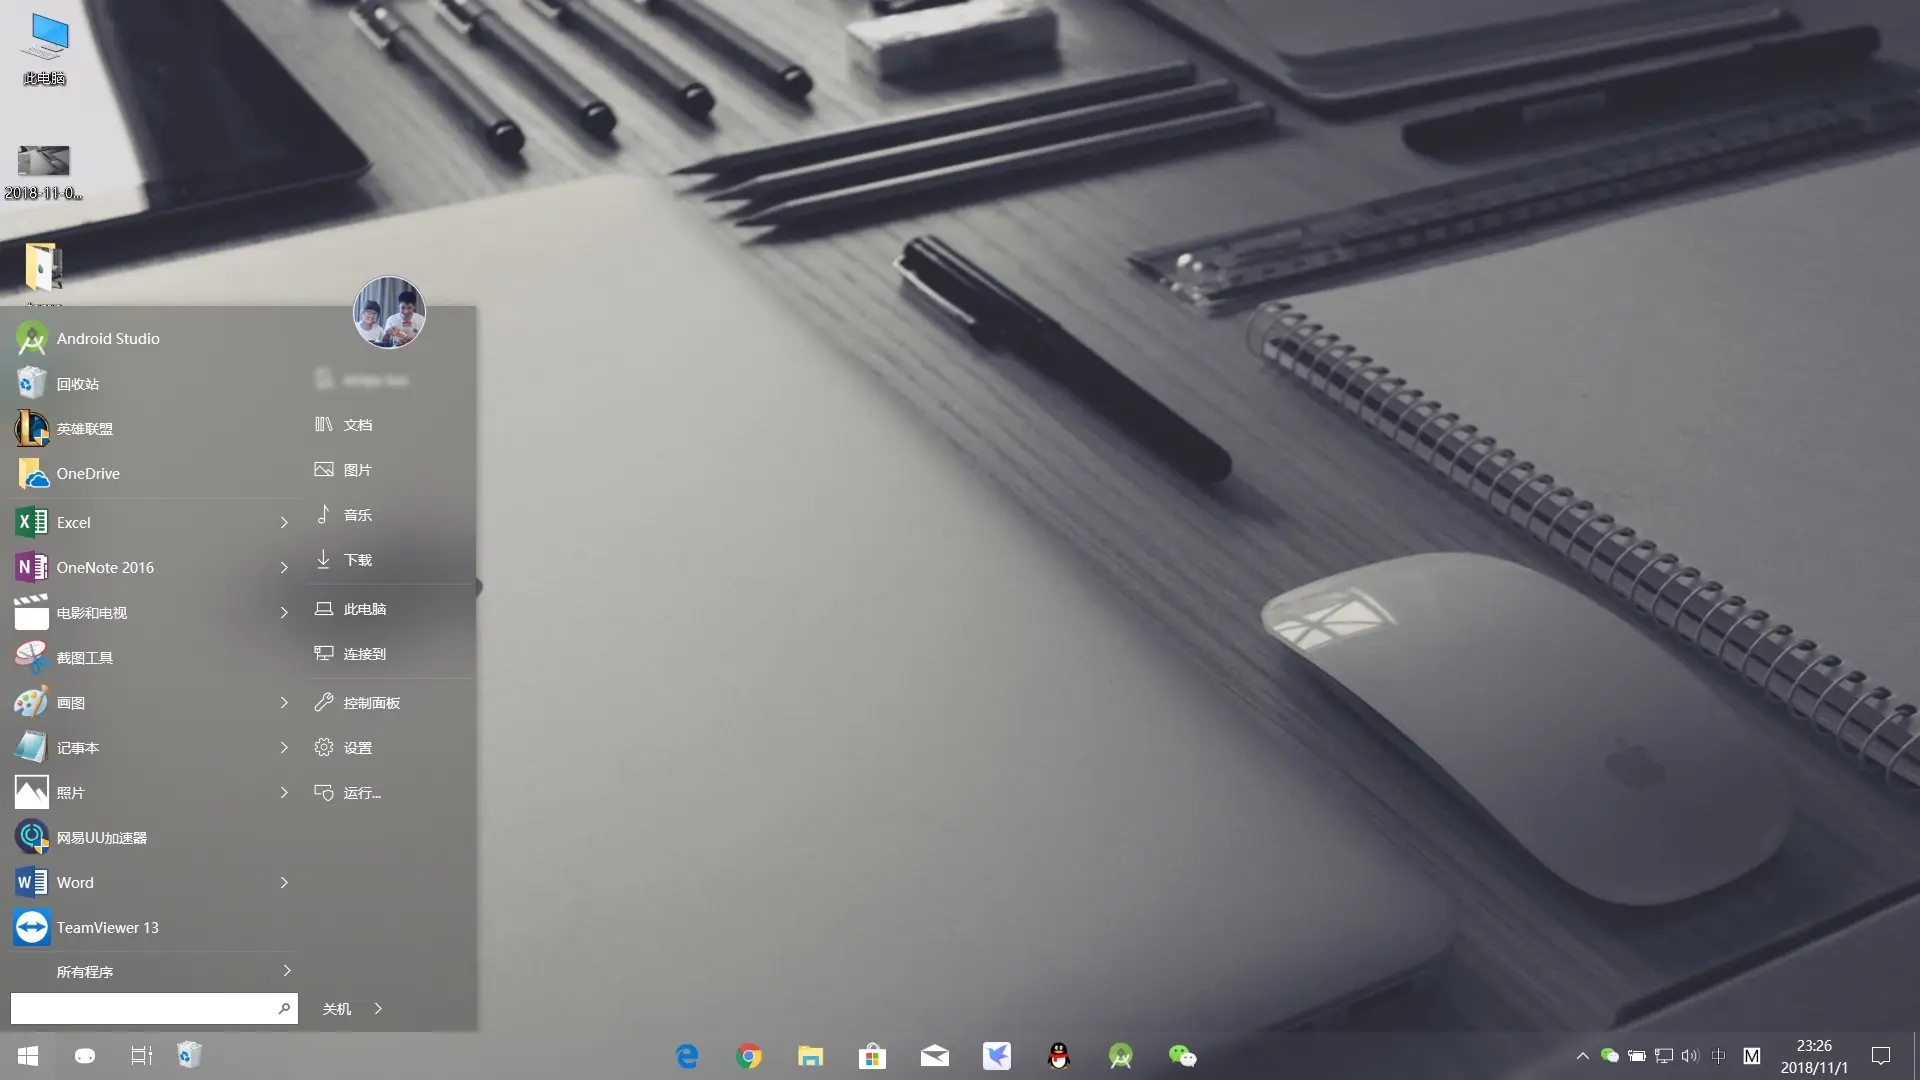Open 截图工具 snipping tool

pyautogui.click(x=84, y=658)
